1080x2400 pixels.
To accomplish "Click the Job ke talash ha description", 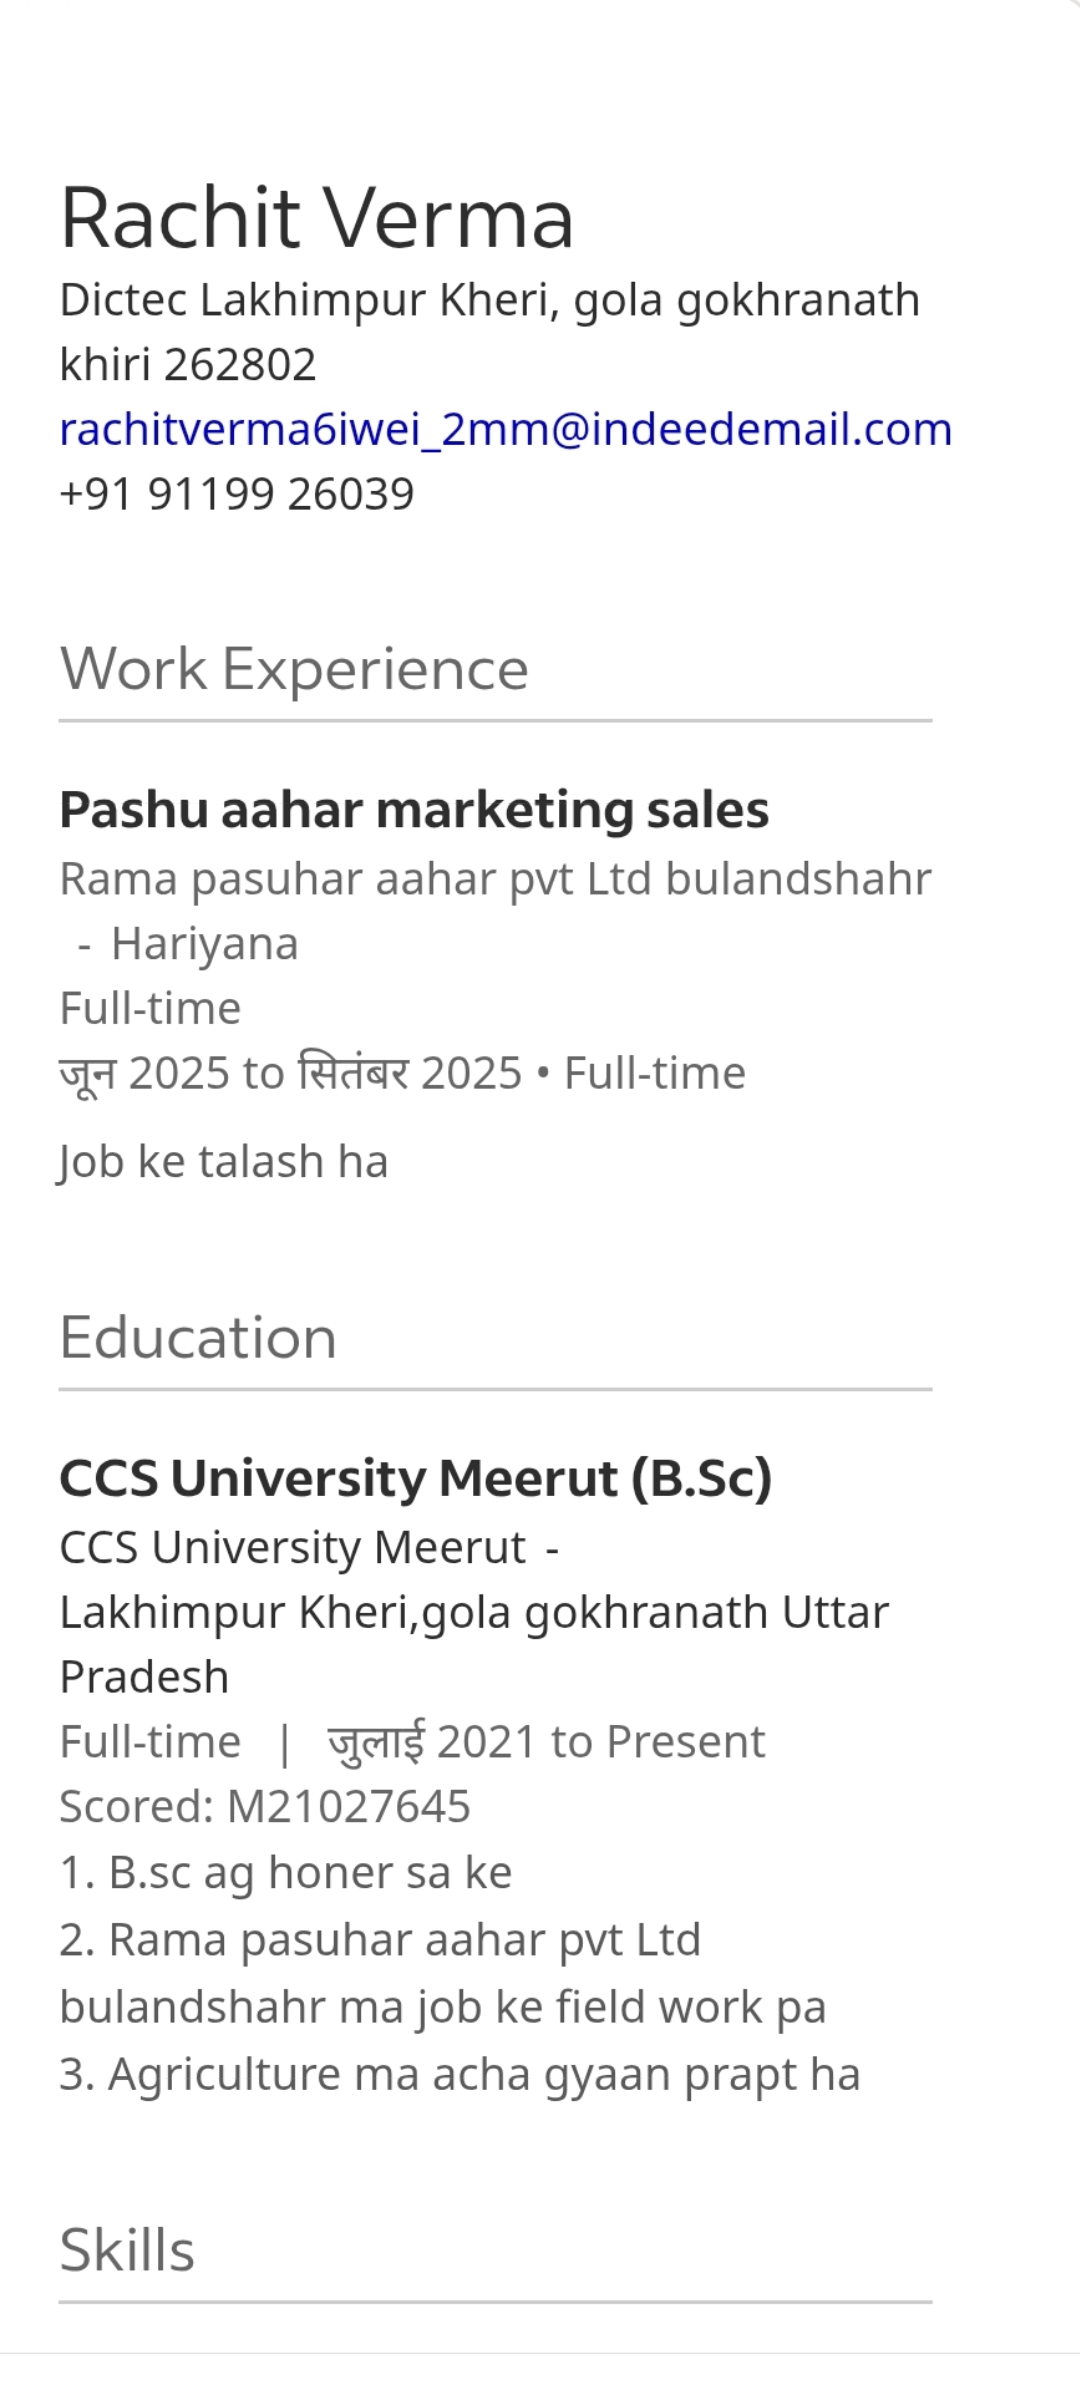I will coord(223,1162).
